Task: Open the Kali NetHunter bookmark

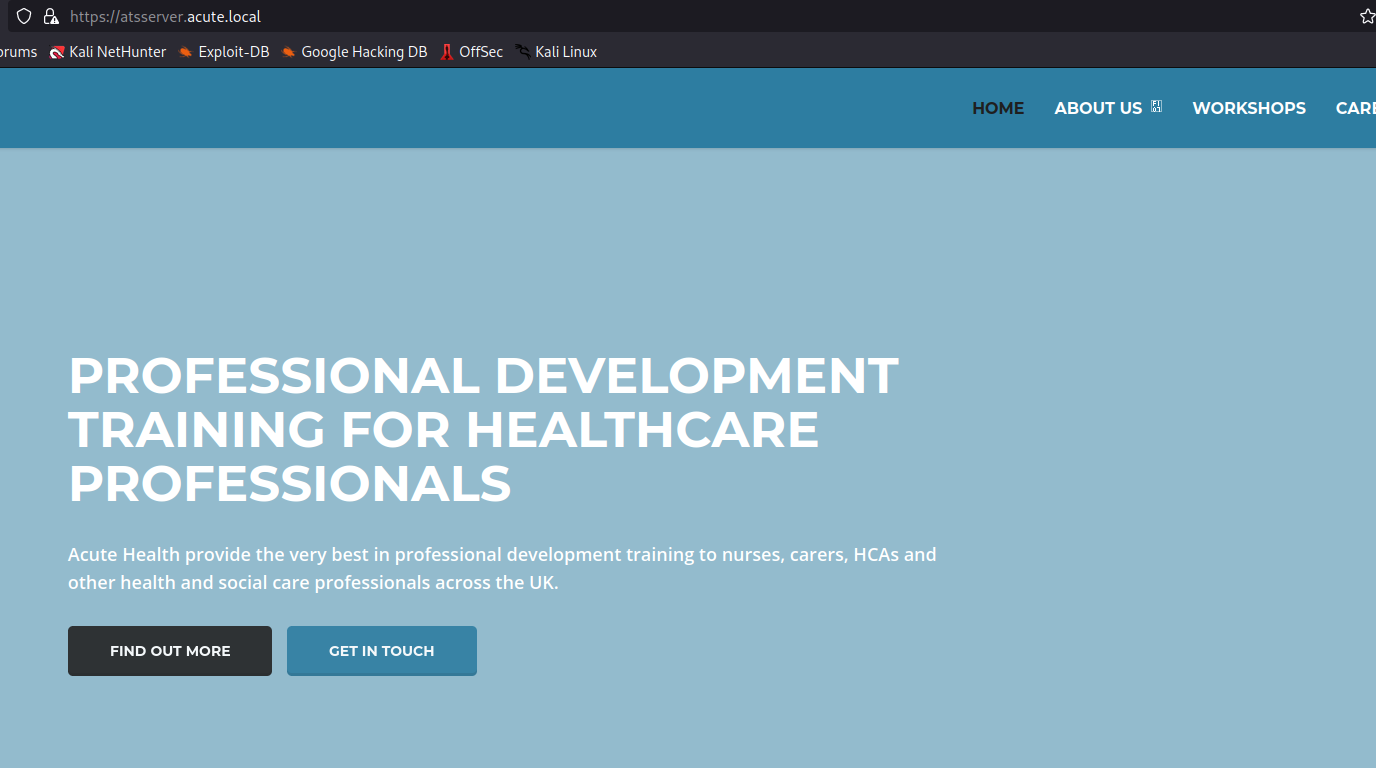Action: (108, 52)
